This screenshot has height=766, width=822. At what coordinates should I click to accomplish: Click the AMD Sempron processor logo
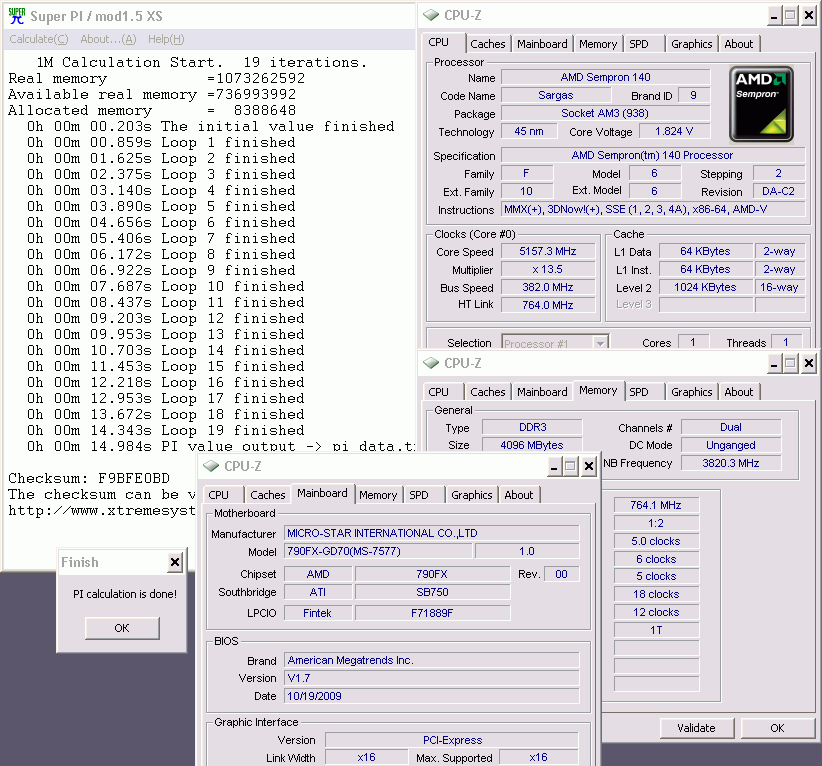click(x=761, y=104)
